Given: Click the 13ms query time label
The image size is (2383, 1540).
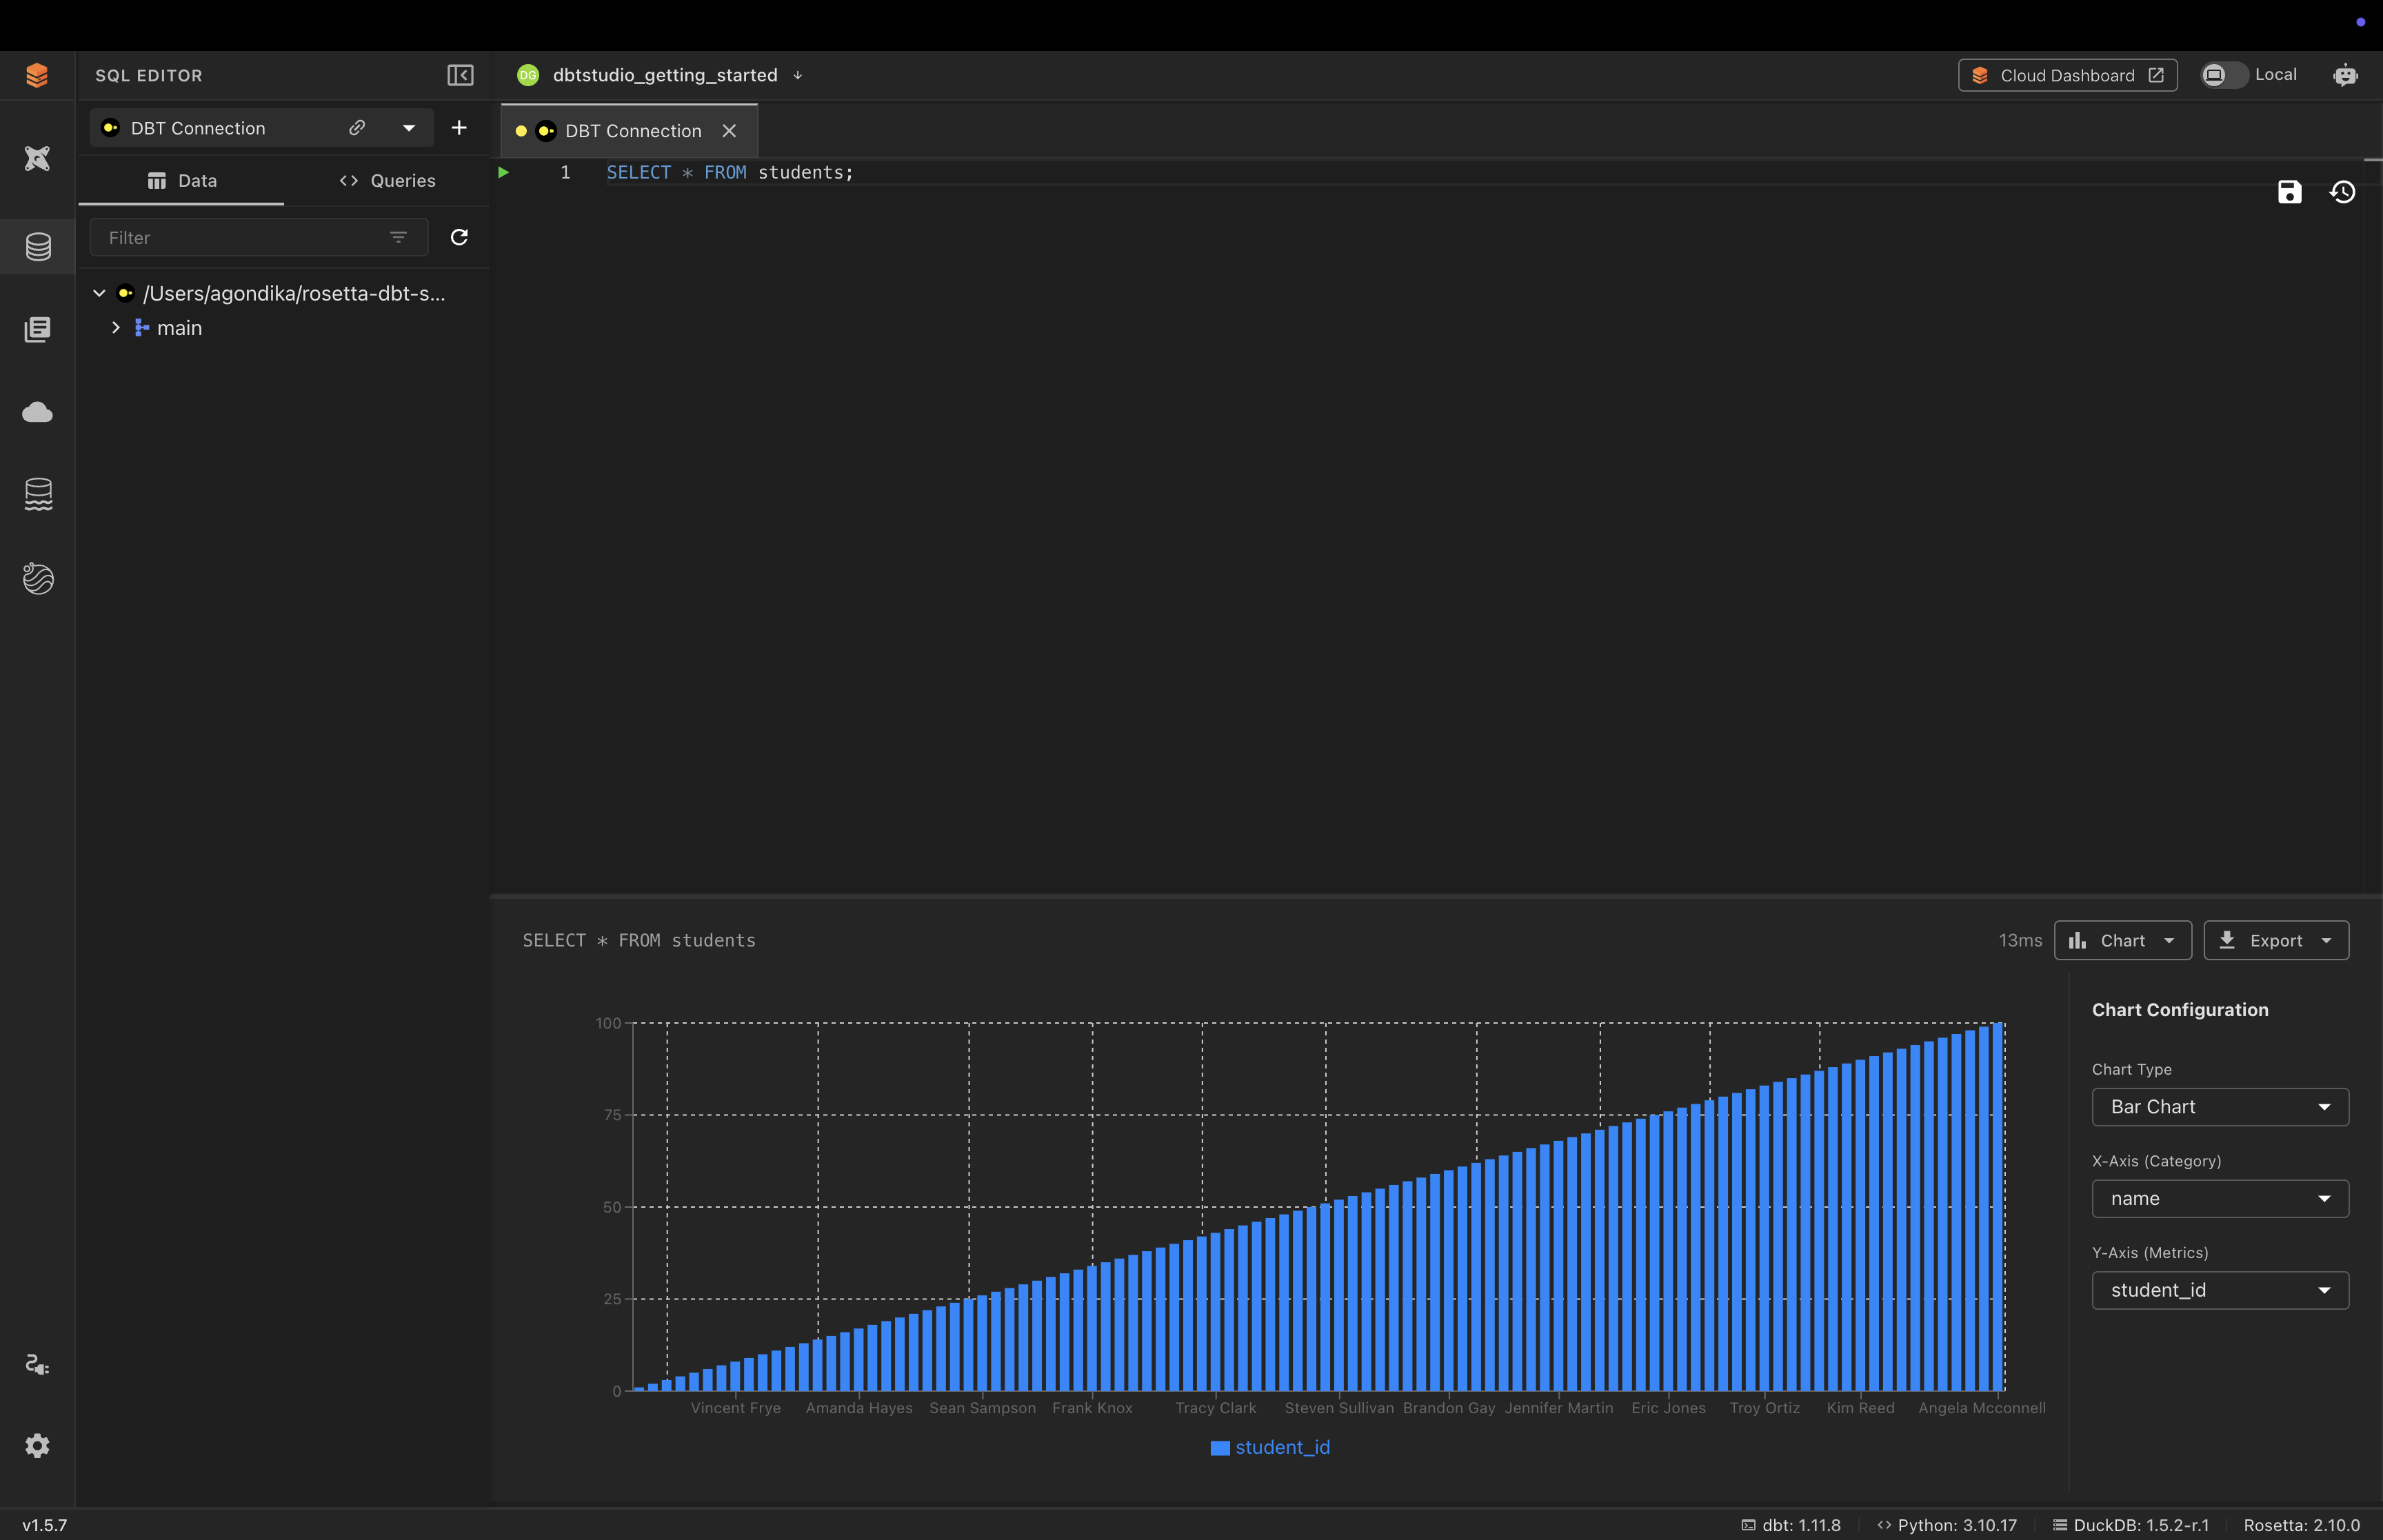Looking at the screenshot, I should [x=2020, y=940].
